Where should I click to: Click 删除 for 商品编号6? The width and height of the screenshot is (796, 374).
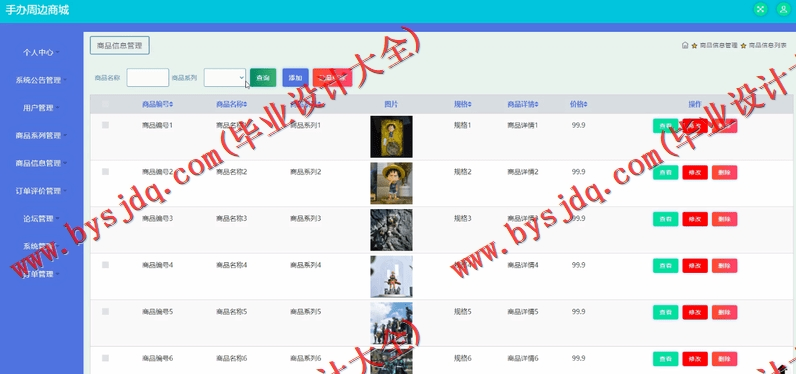pos(724,359)
